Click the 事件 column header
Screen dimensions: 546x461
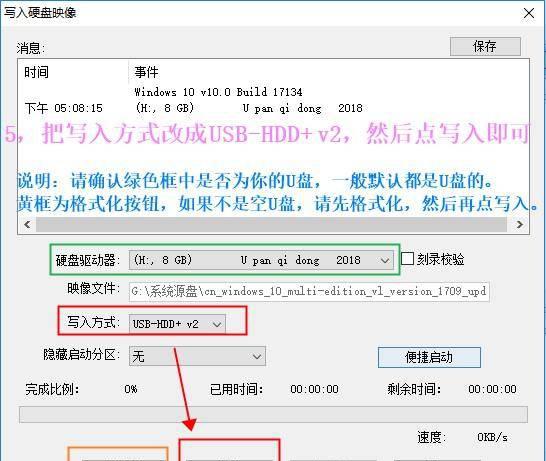pyautogui.click(x=147, y=72)
